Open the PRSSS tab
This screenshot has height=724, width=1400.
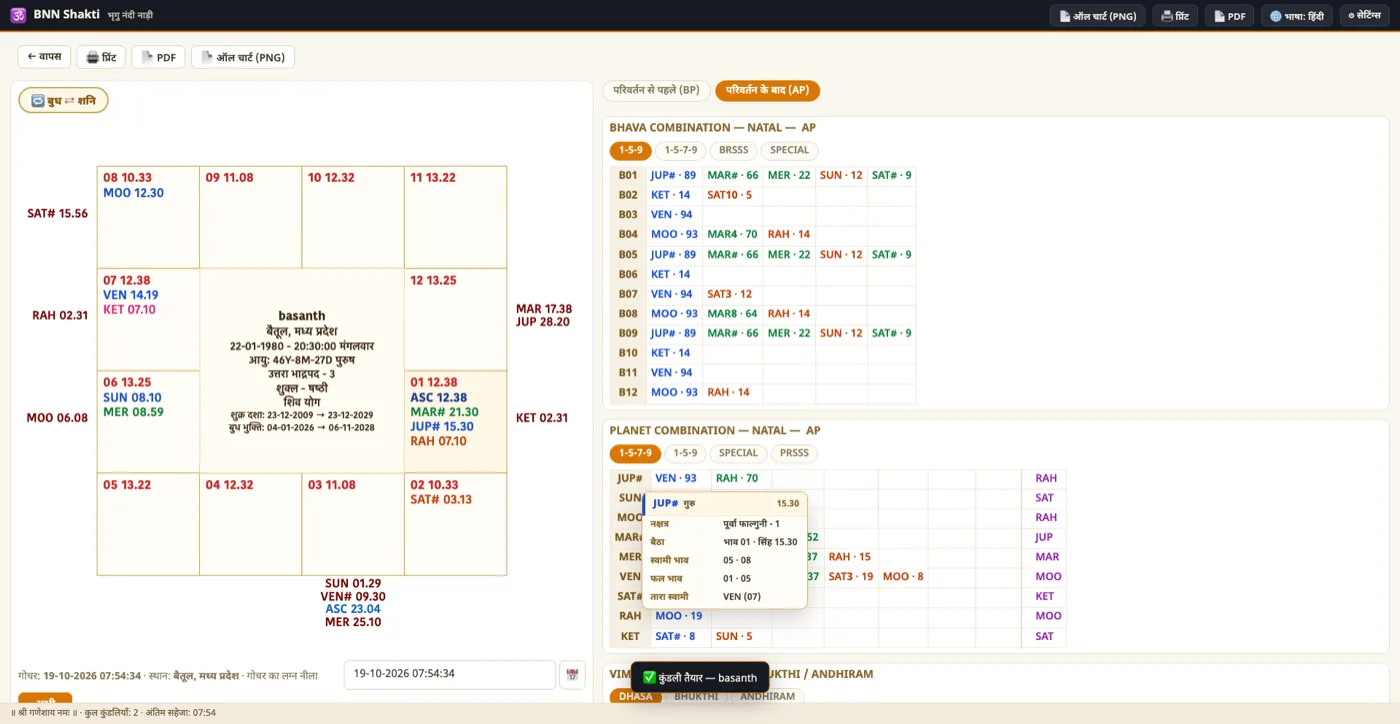point(794,453)
